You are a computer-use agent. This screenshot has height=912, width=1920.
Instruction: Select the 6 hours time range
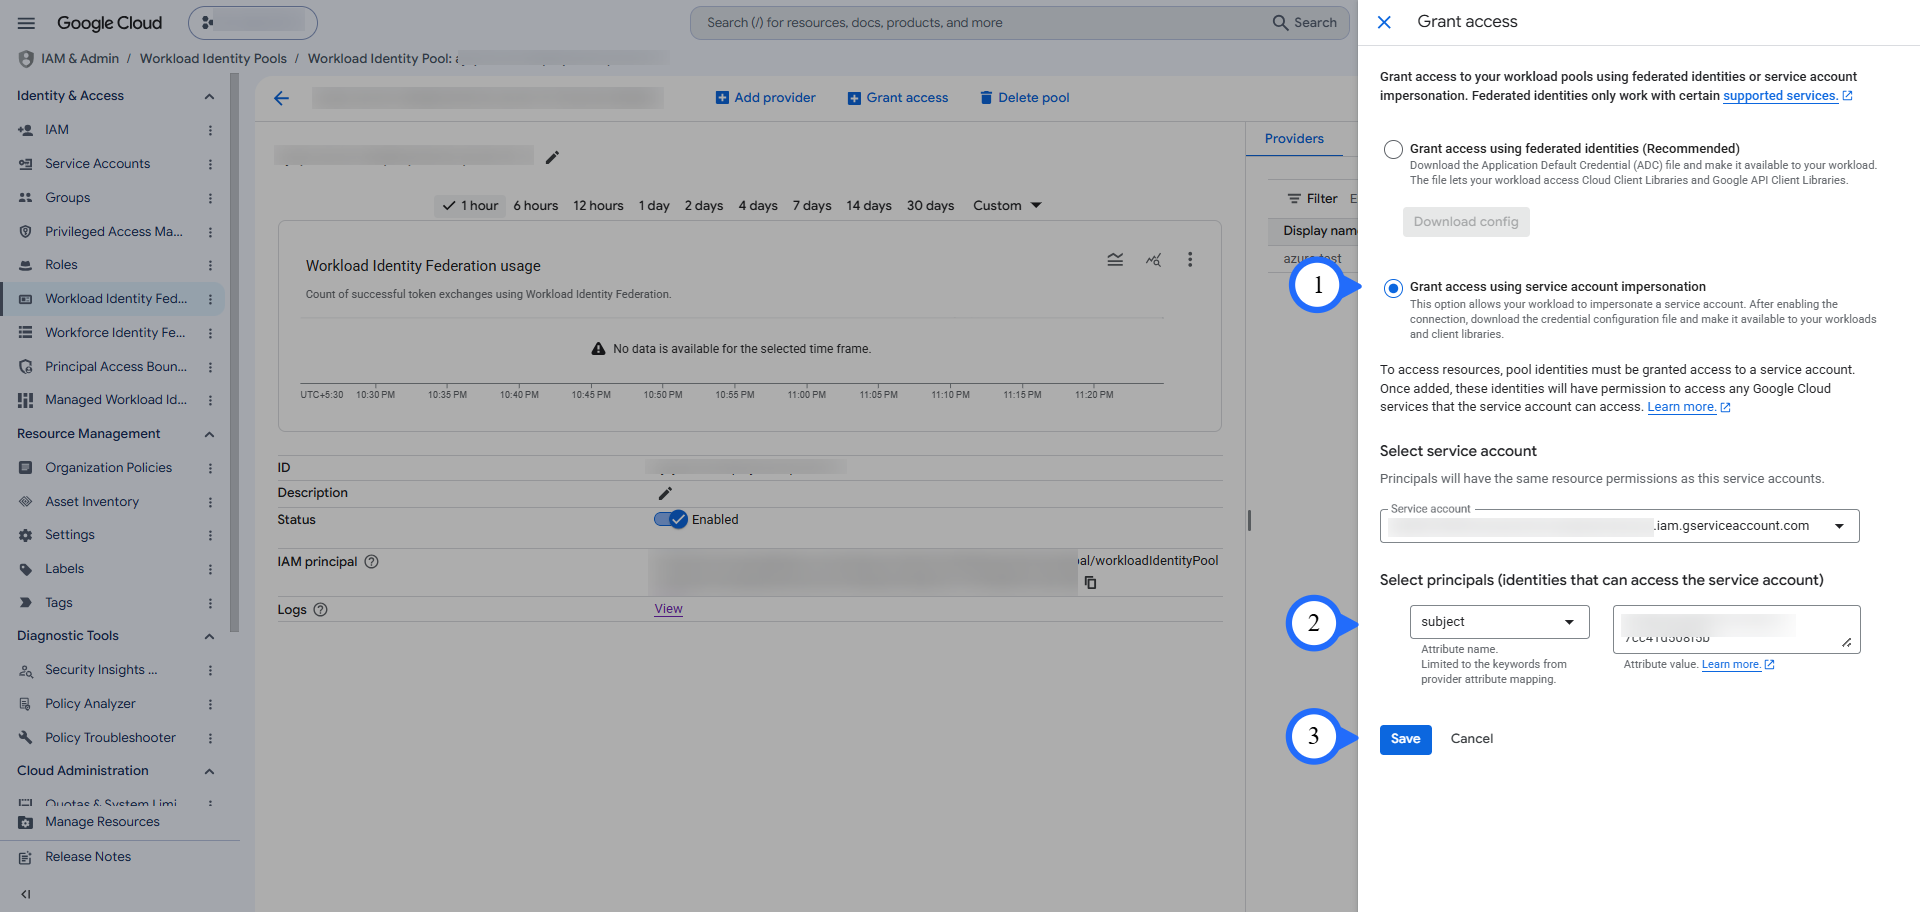click(536, 206)
